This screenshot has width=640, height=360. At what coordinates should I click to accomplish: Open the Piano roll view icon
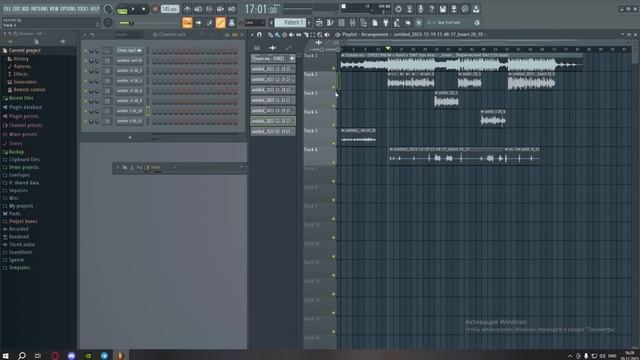(330, 23)
